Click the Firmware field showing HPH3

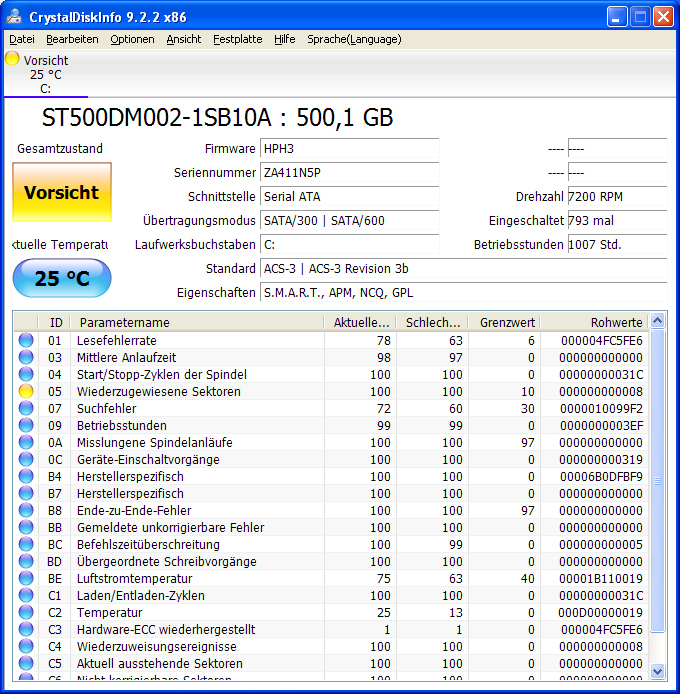pos(349,149)
